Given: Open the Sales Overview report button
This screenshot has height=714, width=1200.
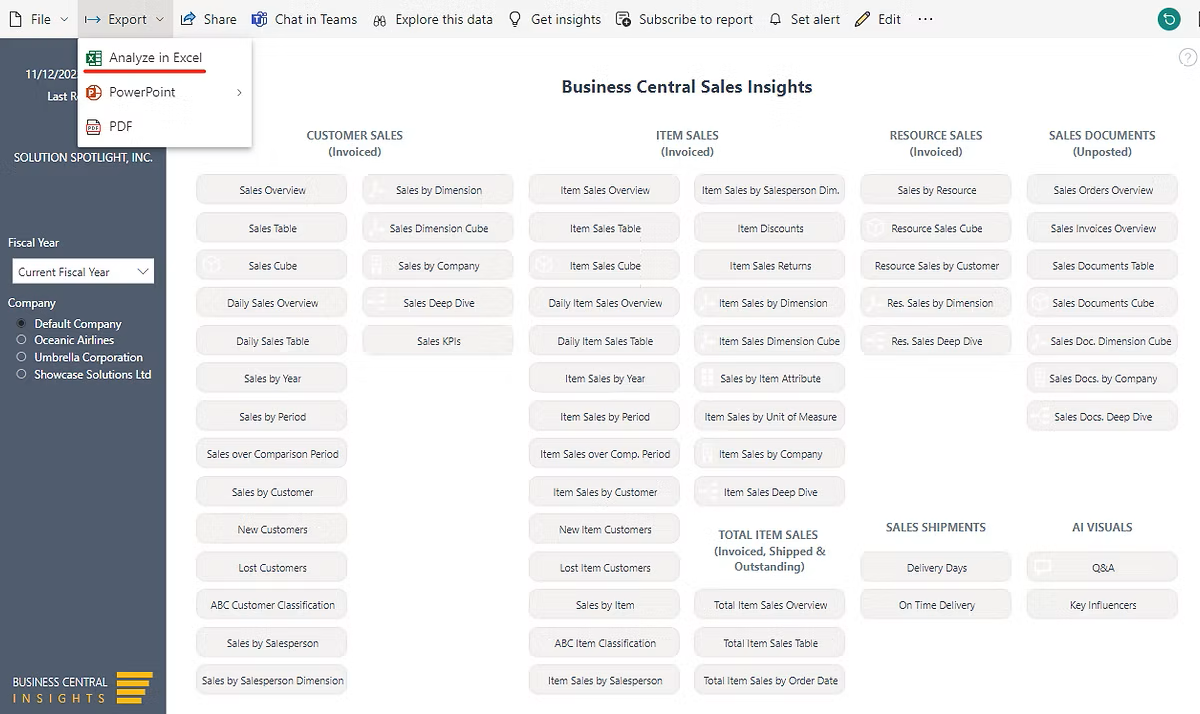Looking at the screenshot, I should (272, 190).
